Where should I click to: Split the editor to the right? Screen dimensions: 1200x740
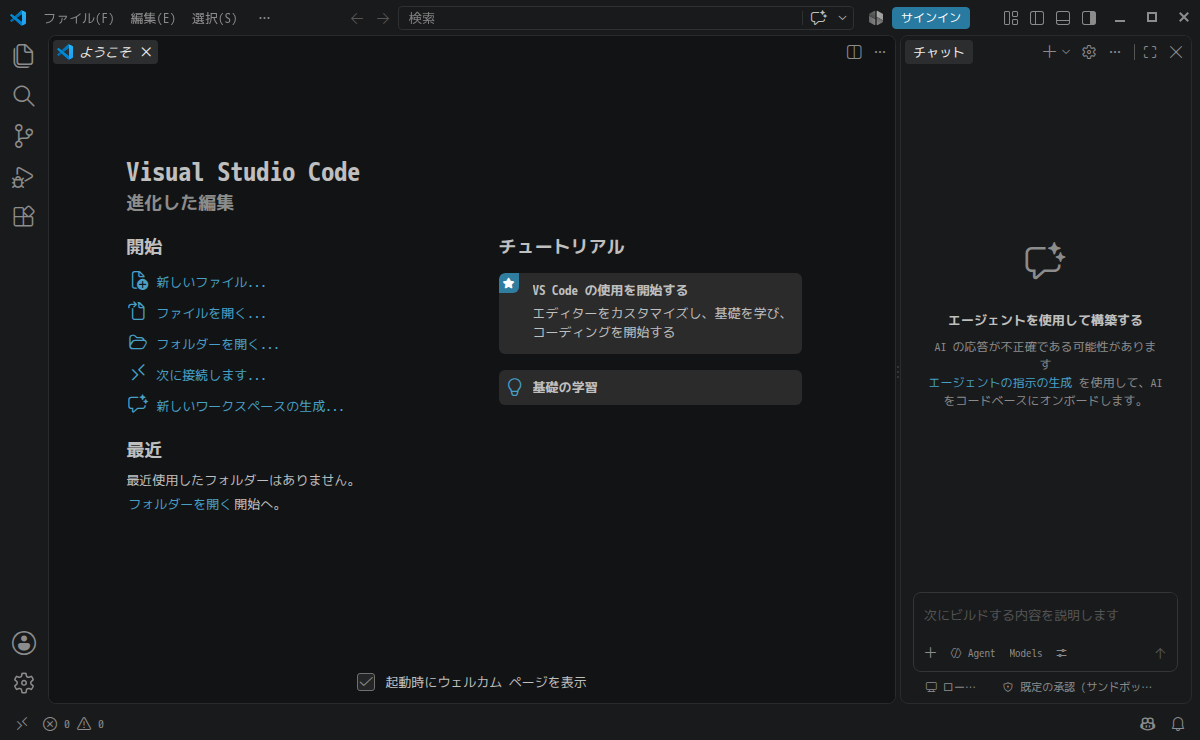[854, 52]
